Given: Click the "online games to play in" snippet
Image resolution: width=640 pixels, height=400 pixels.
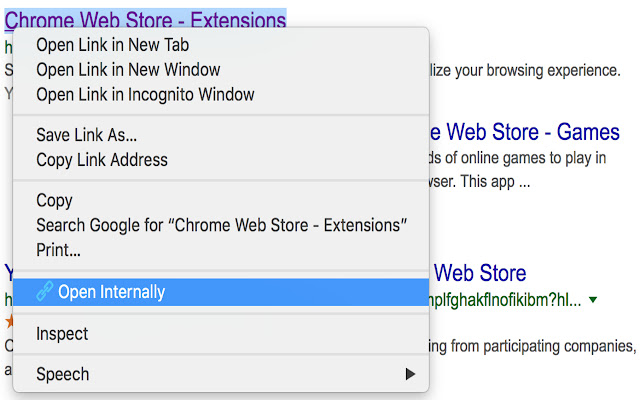Looking at the screenshot, I should 520,159.
